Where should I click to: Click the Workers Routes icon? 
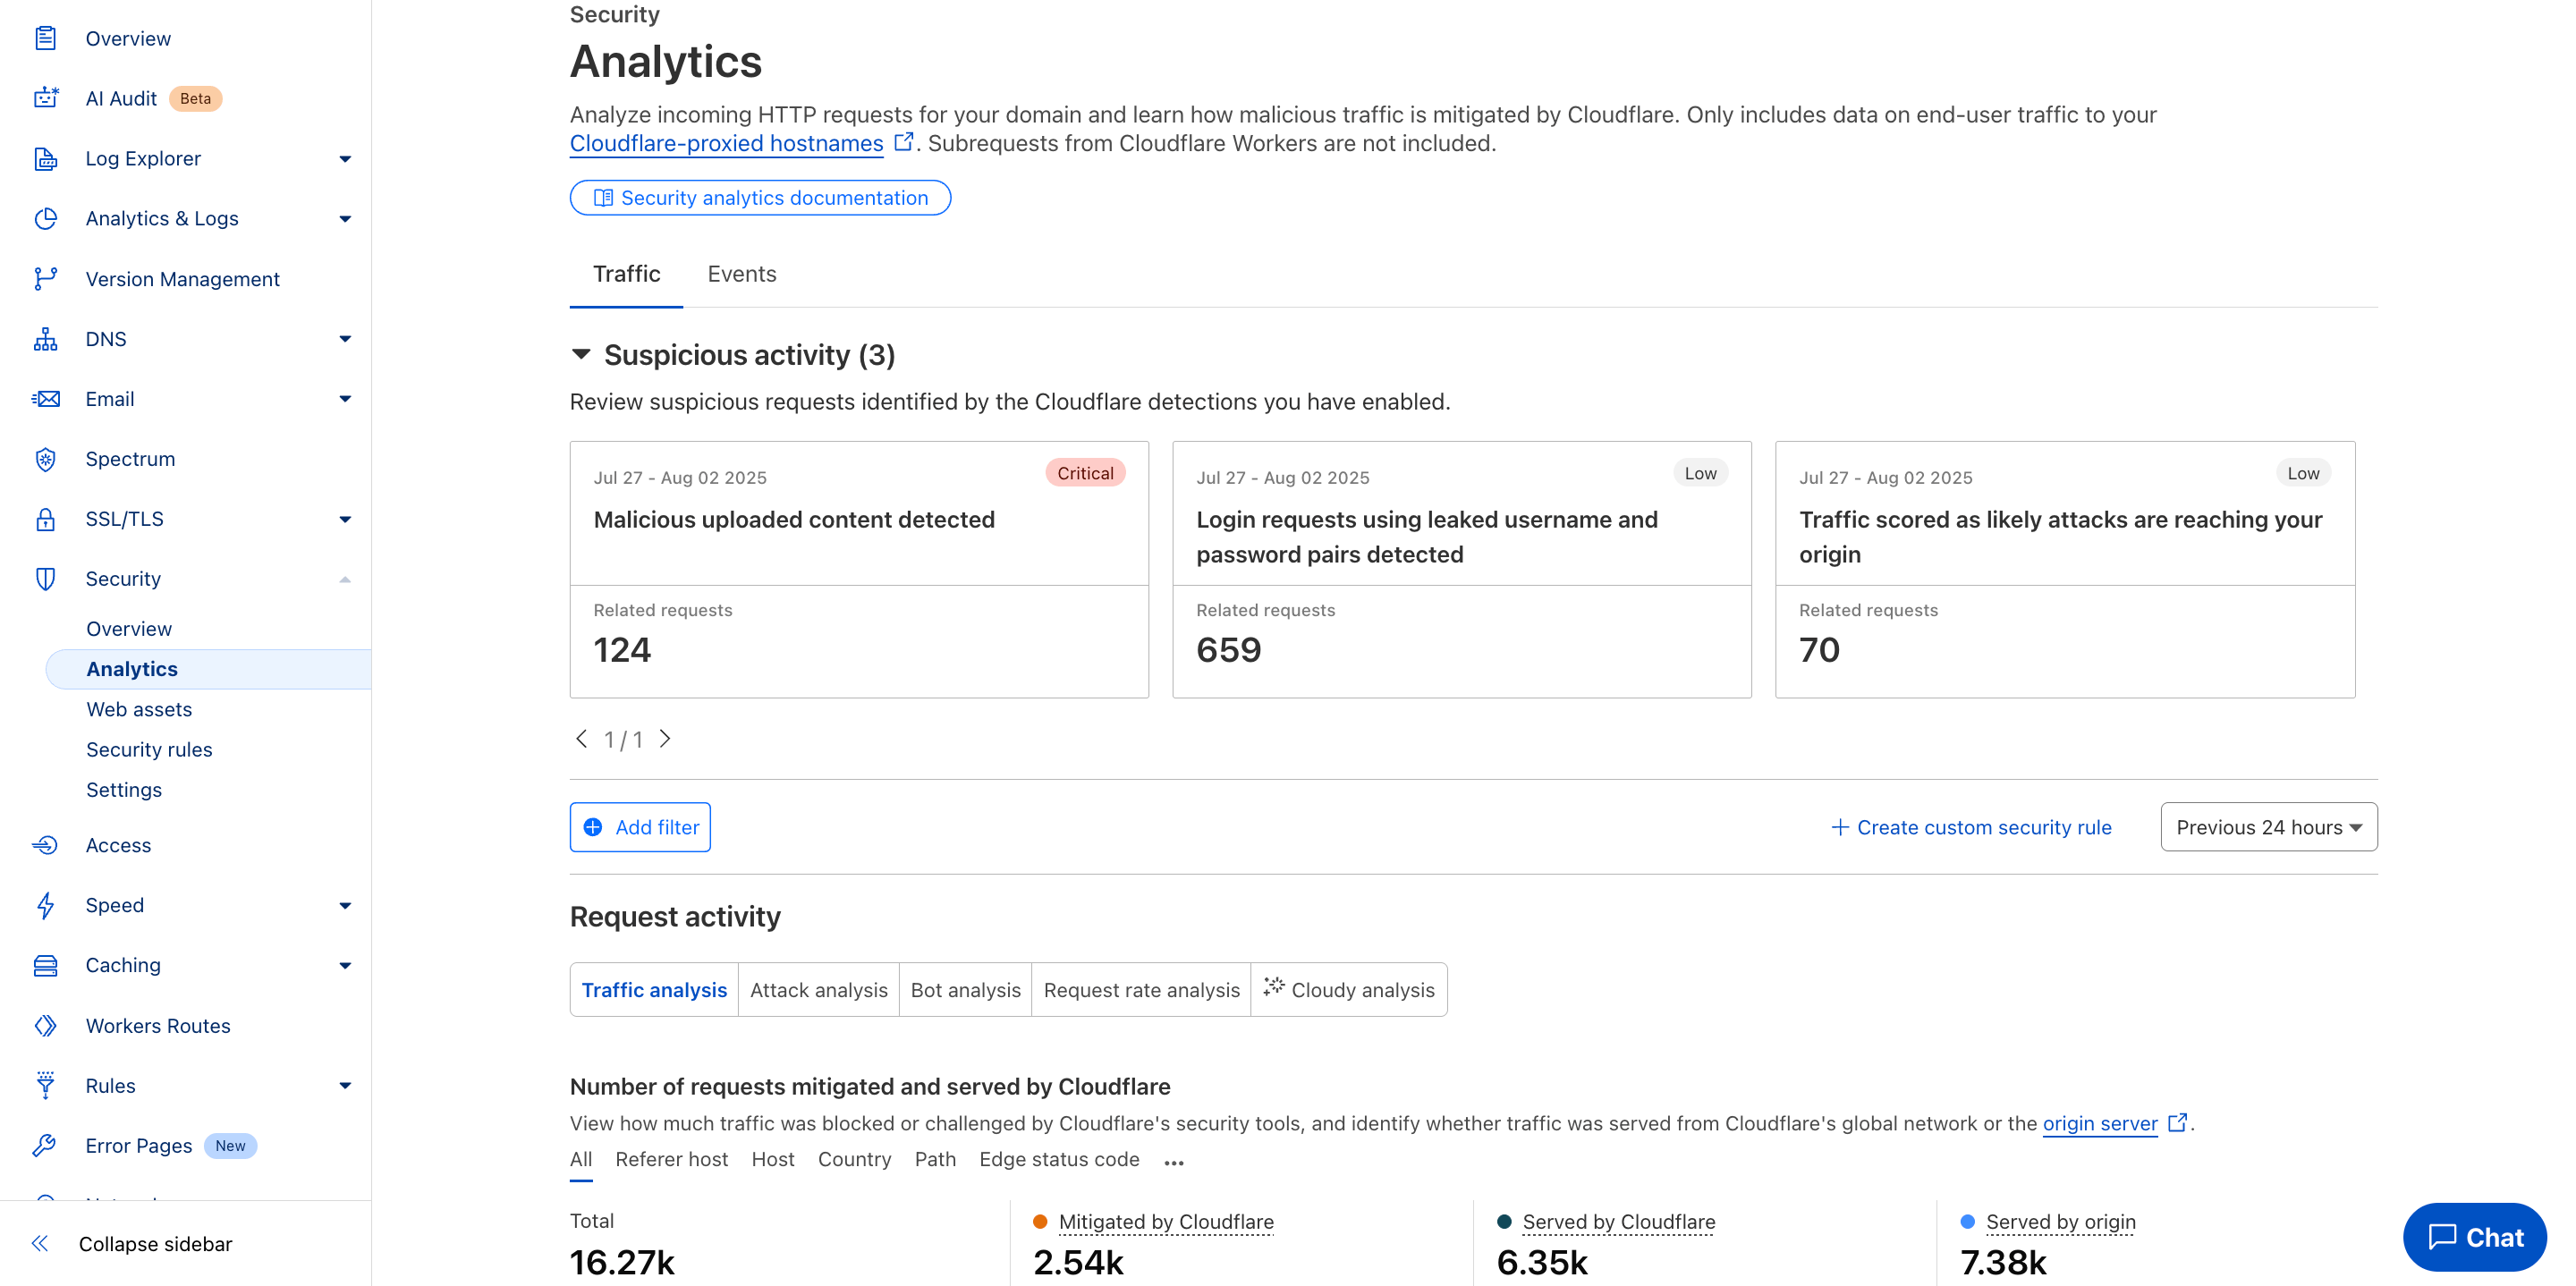(46, 1025)
